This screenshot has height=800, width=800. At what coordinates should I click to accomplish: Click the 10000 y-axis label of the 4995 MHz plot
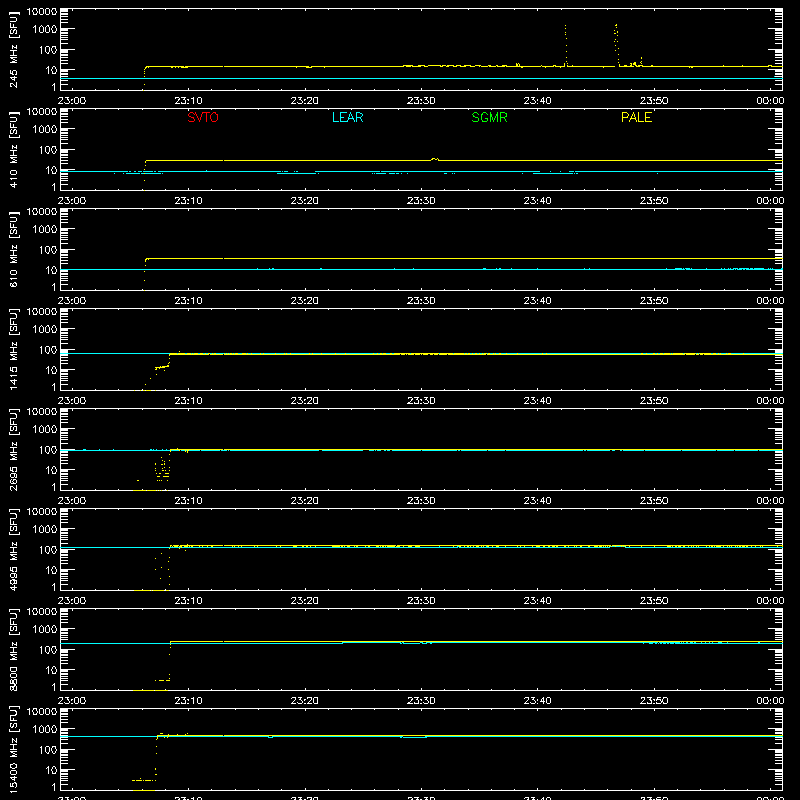[42, 511]
